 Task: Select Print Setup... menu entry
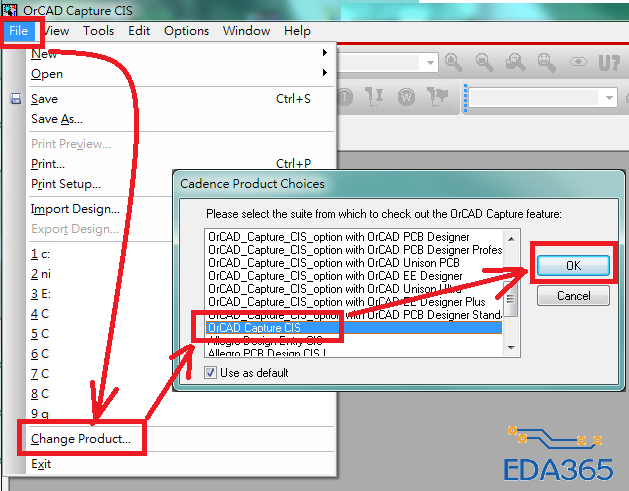pyautogui.click(x=66, y=184)
